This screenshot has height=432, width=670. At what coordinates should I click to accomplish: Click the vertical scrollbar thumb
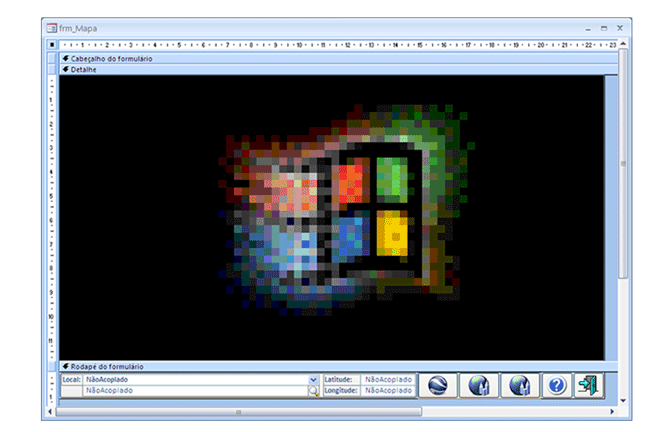(623, 163)
